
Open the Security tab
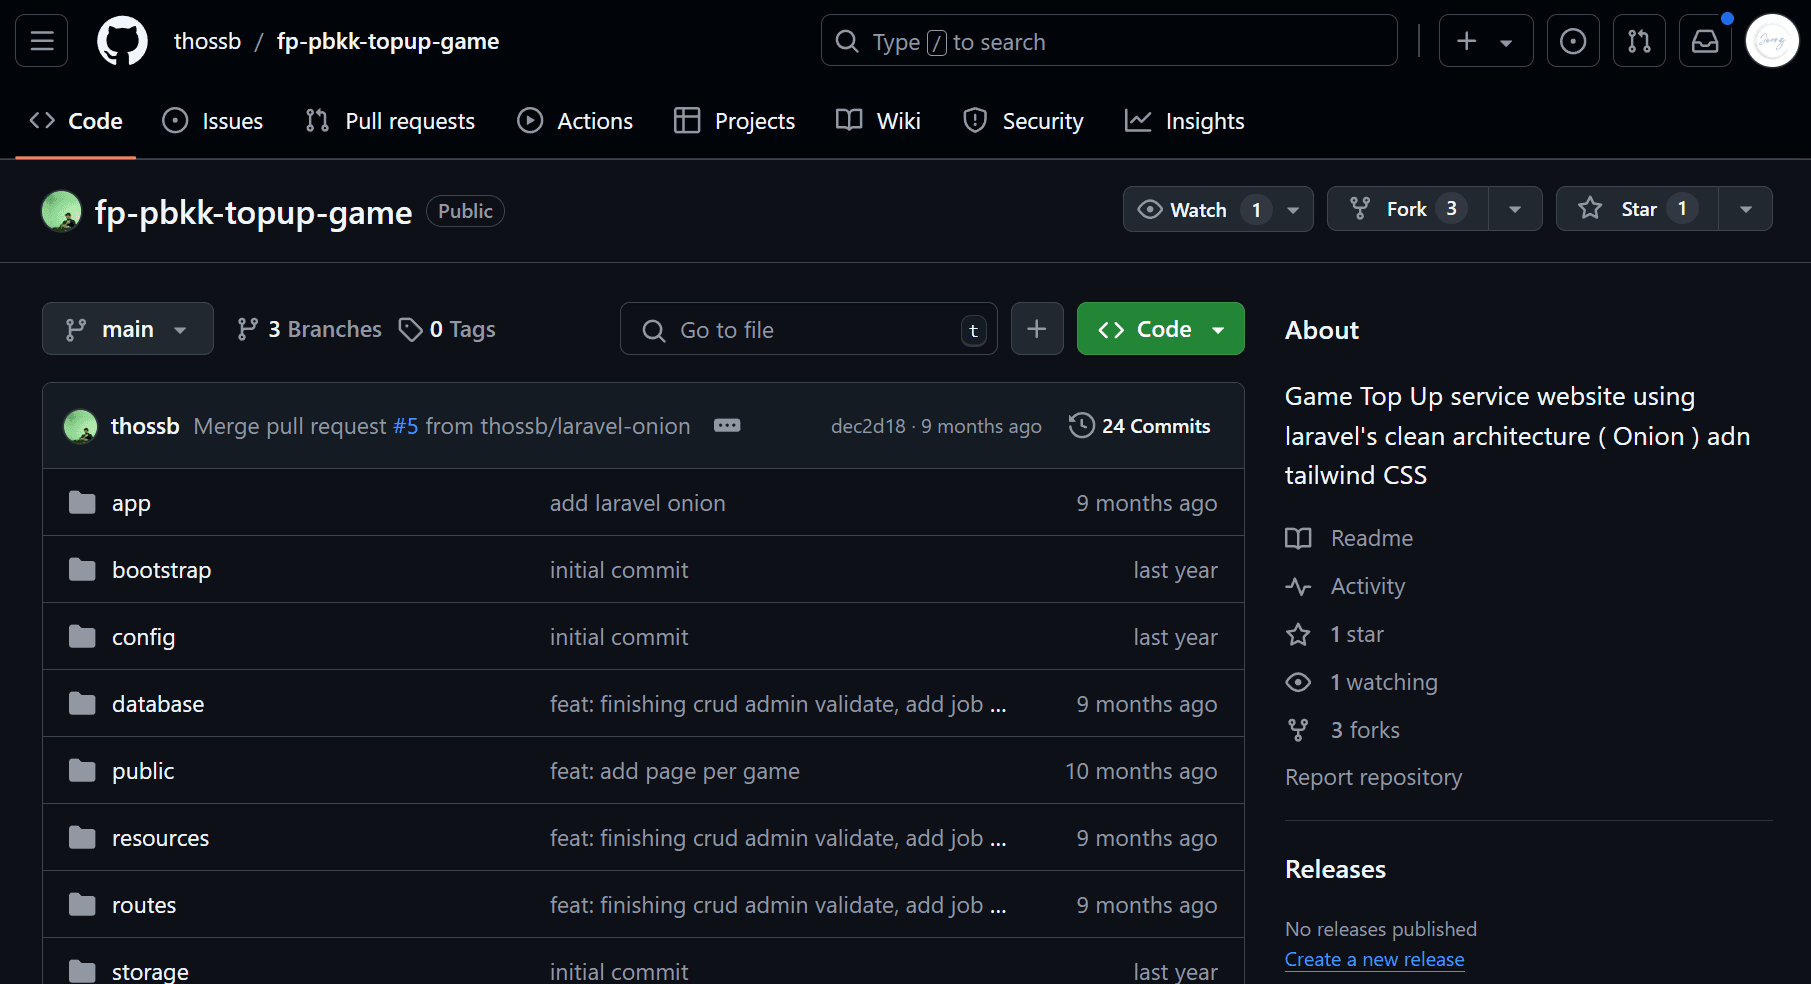(1023, 121)
